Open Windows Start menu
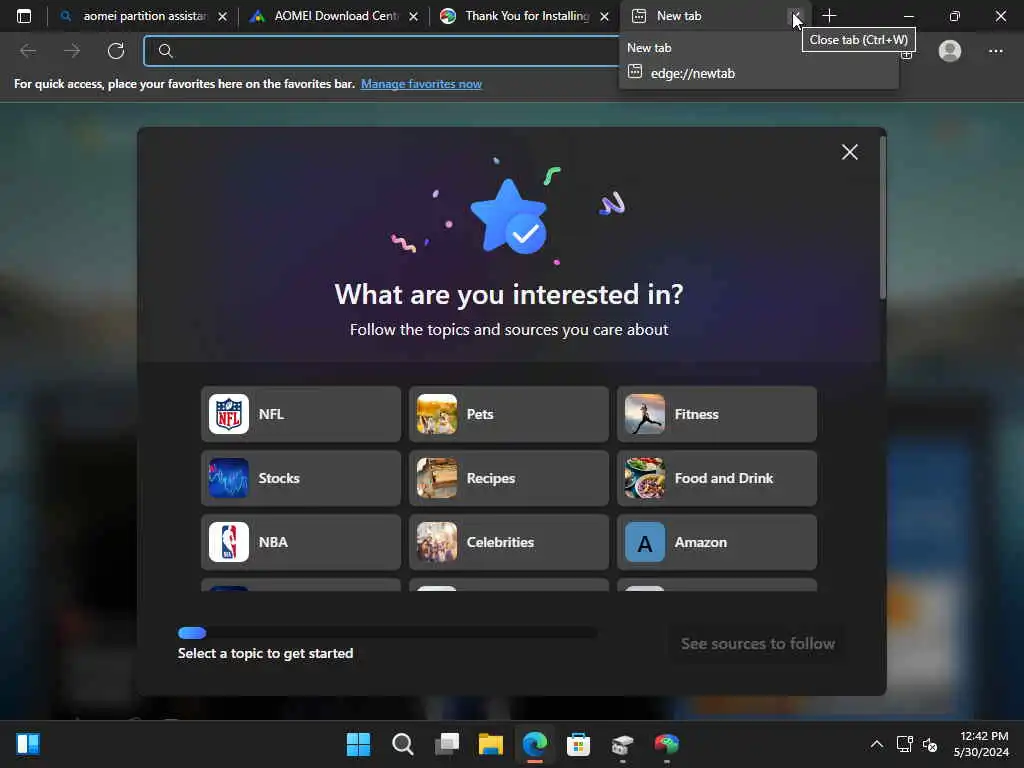 (x=358, y=744)
